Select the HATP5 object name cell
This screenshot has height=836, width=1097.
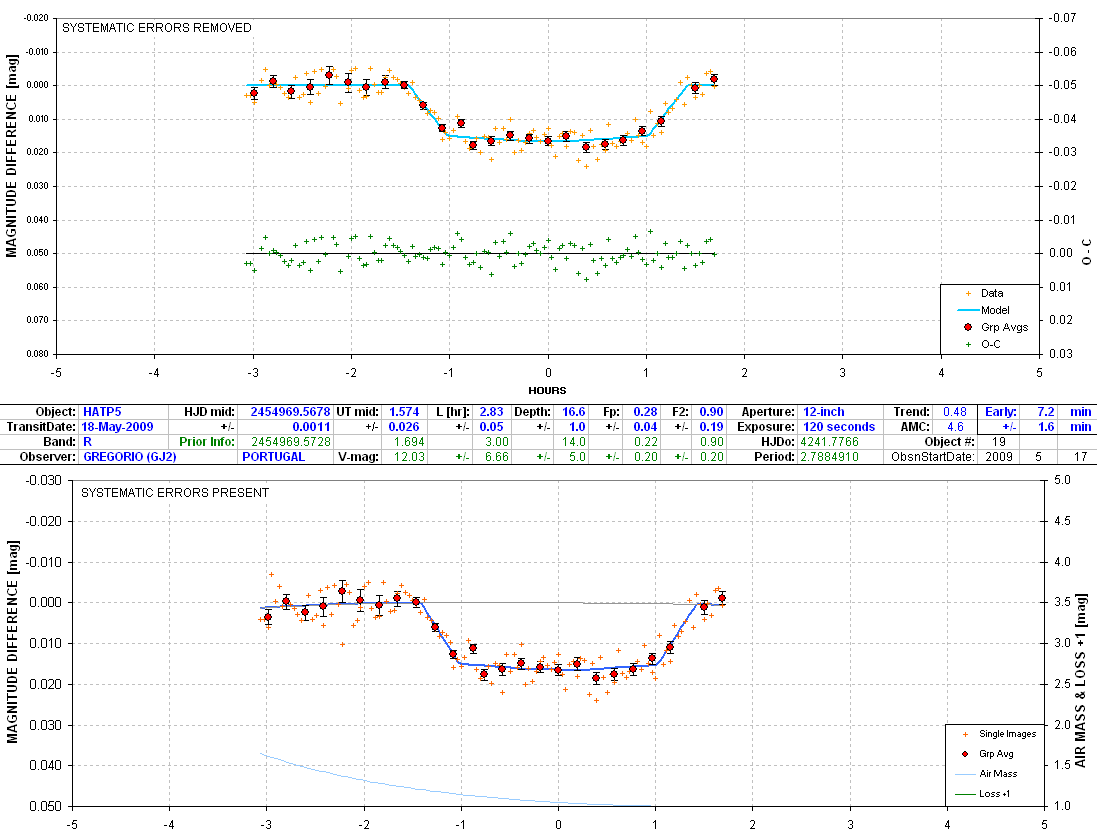click(102, 412)
